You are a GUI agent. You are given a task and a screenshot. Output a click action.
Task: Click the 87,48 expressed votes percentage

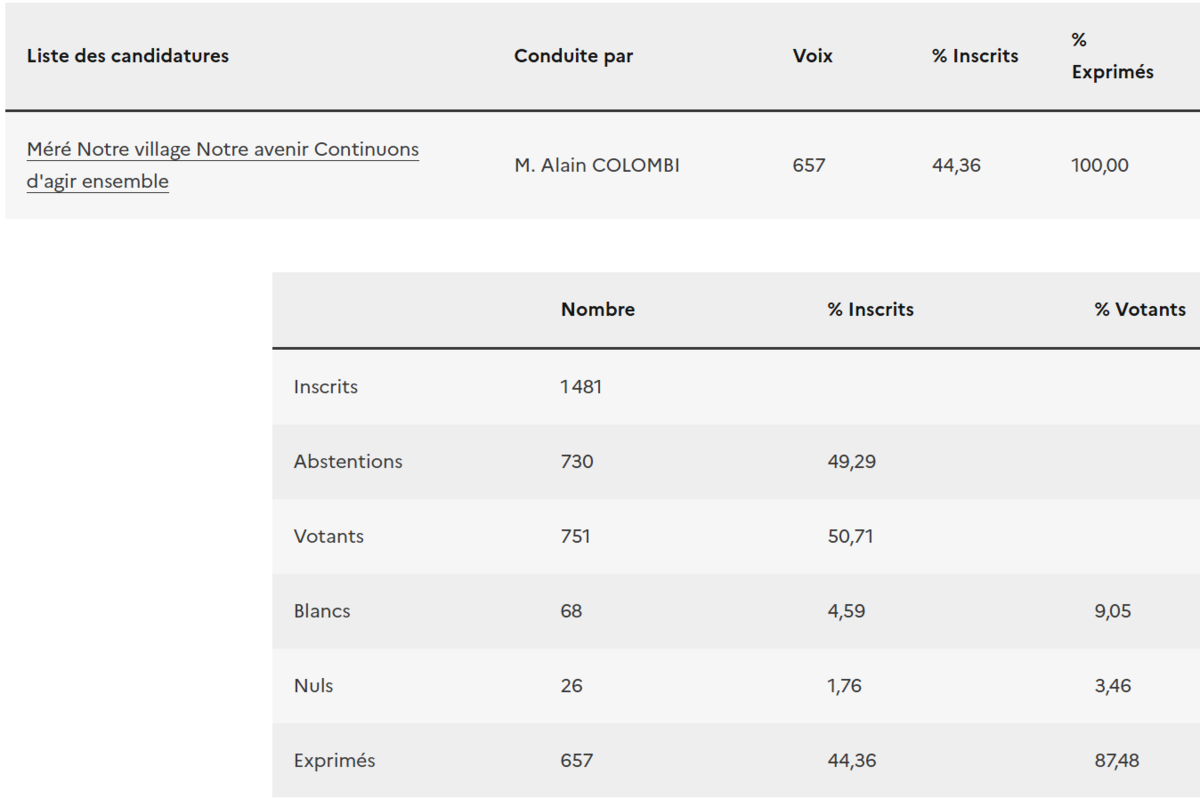tap(1116, 761)
